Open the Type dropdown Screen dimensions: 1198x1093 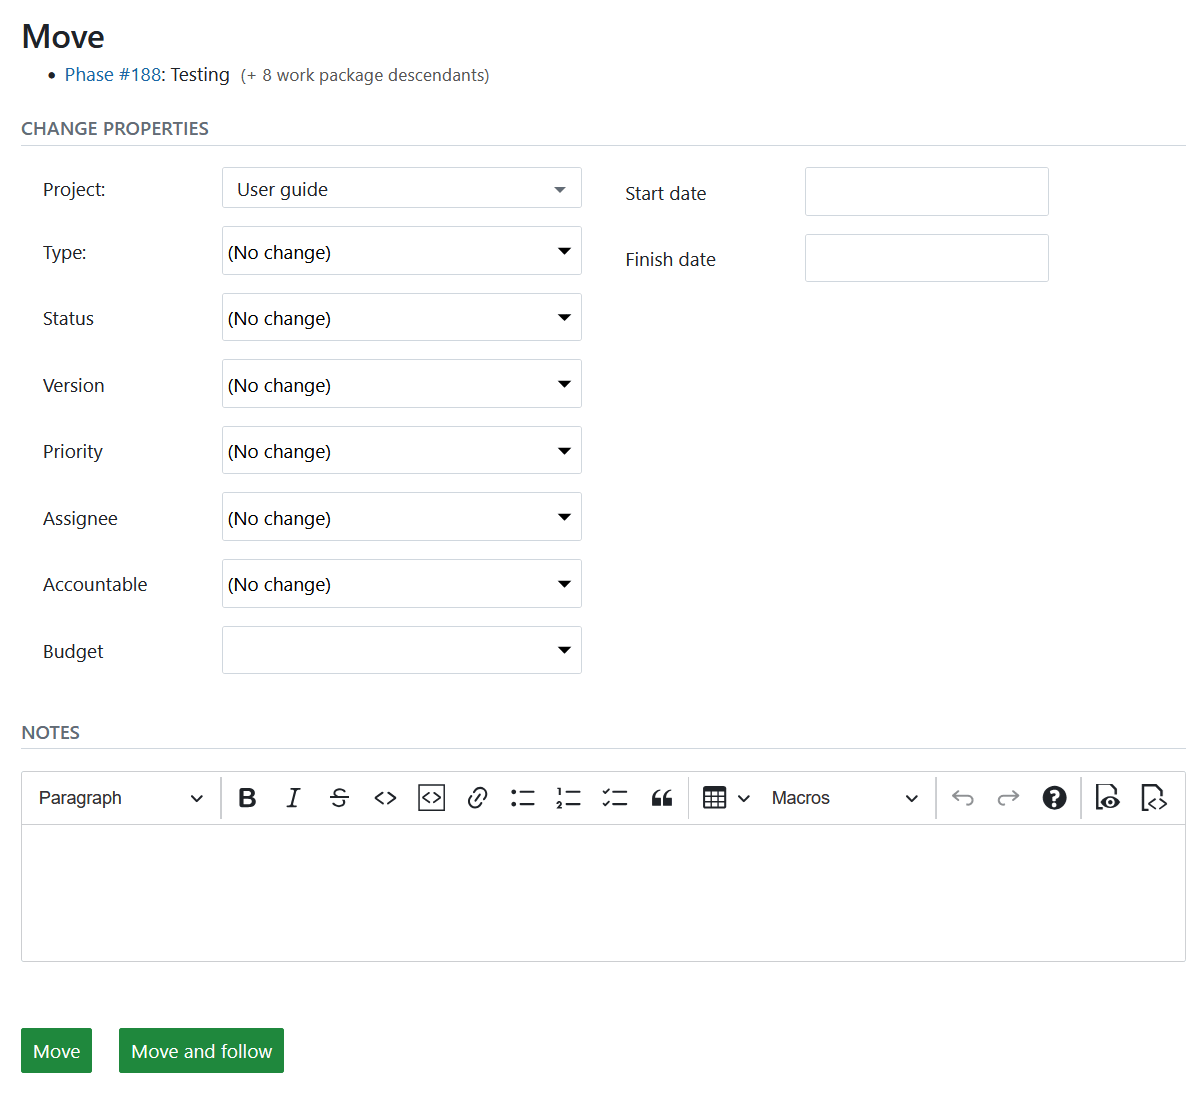click(401, 251)
